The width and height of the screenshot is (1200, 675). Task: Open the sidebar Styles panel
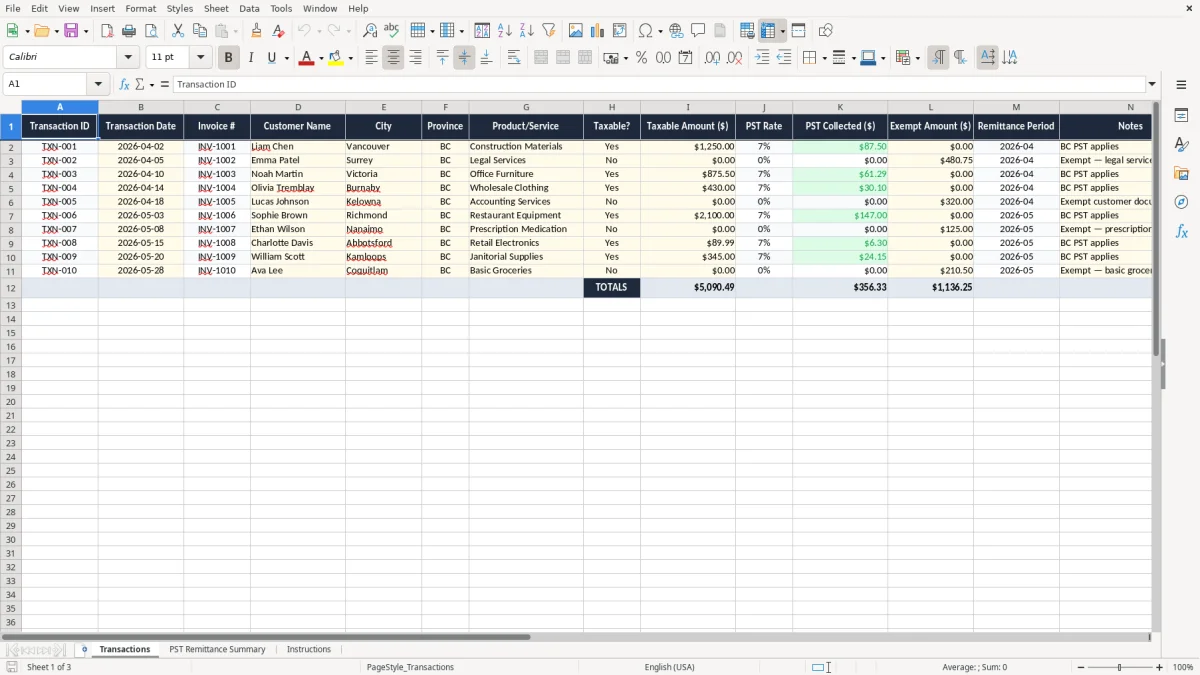pyautogui.click(x=1181, y=144)
